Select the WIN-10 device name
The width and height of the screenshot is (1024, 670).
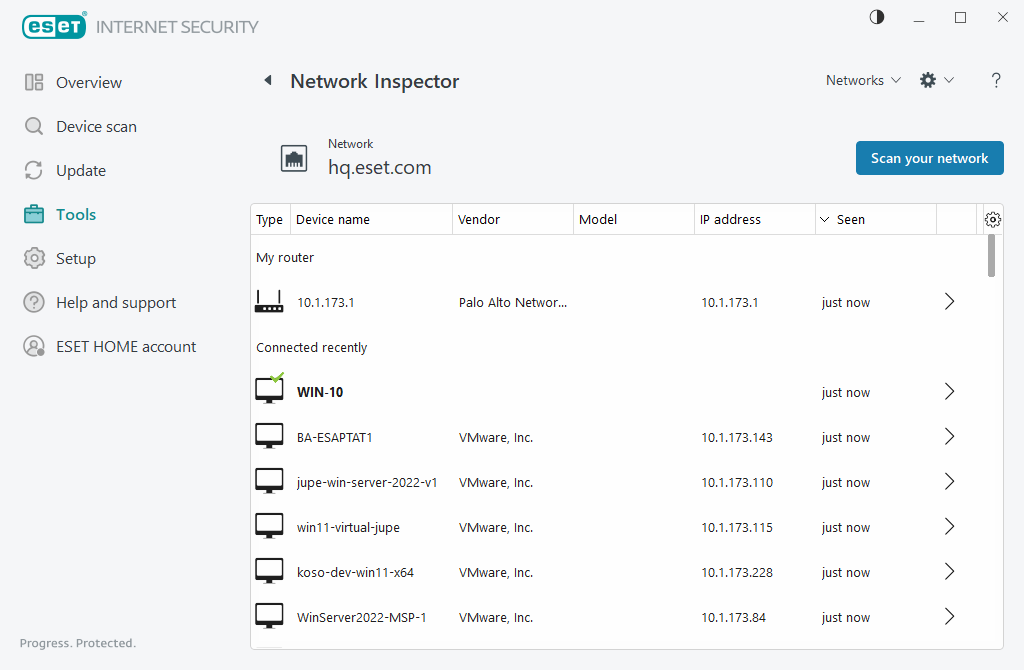(x=320, y=392)
